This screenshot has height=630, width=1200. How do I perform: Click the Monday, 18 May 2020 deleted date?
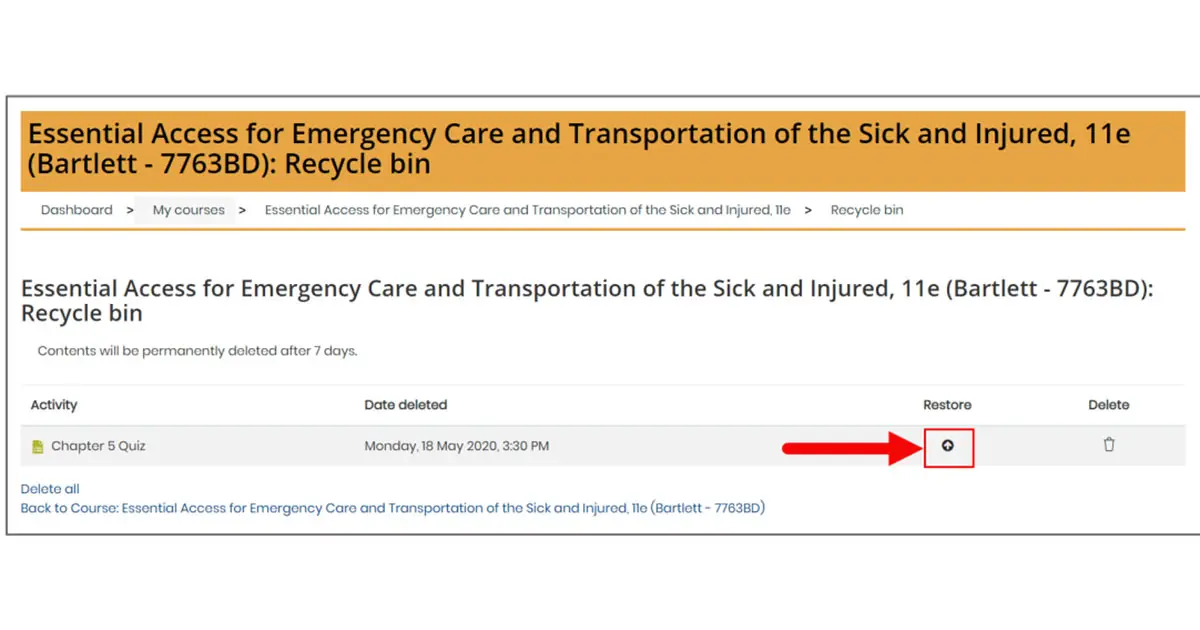click(456, 446)
